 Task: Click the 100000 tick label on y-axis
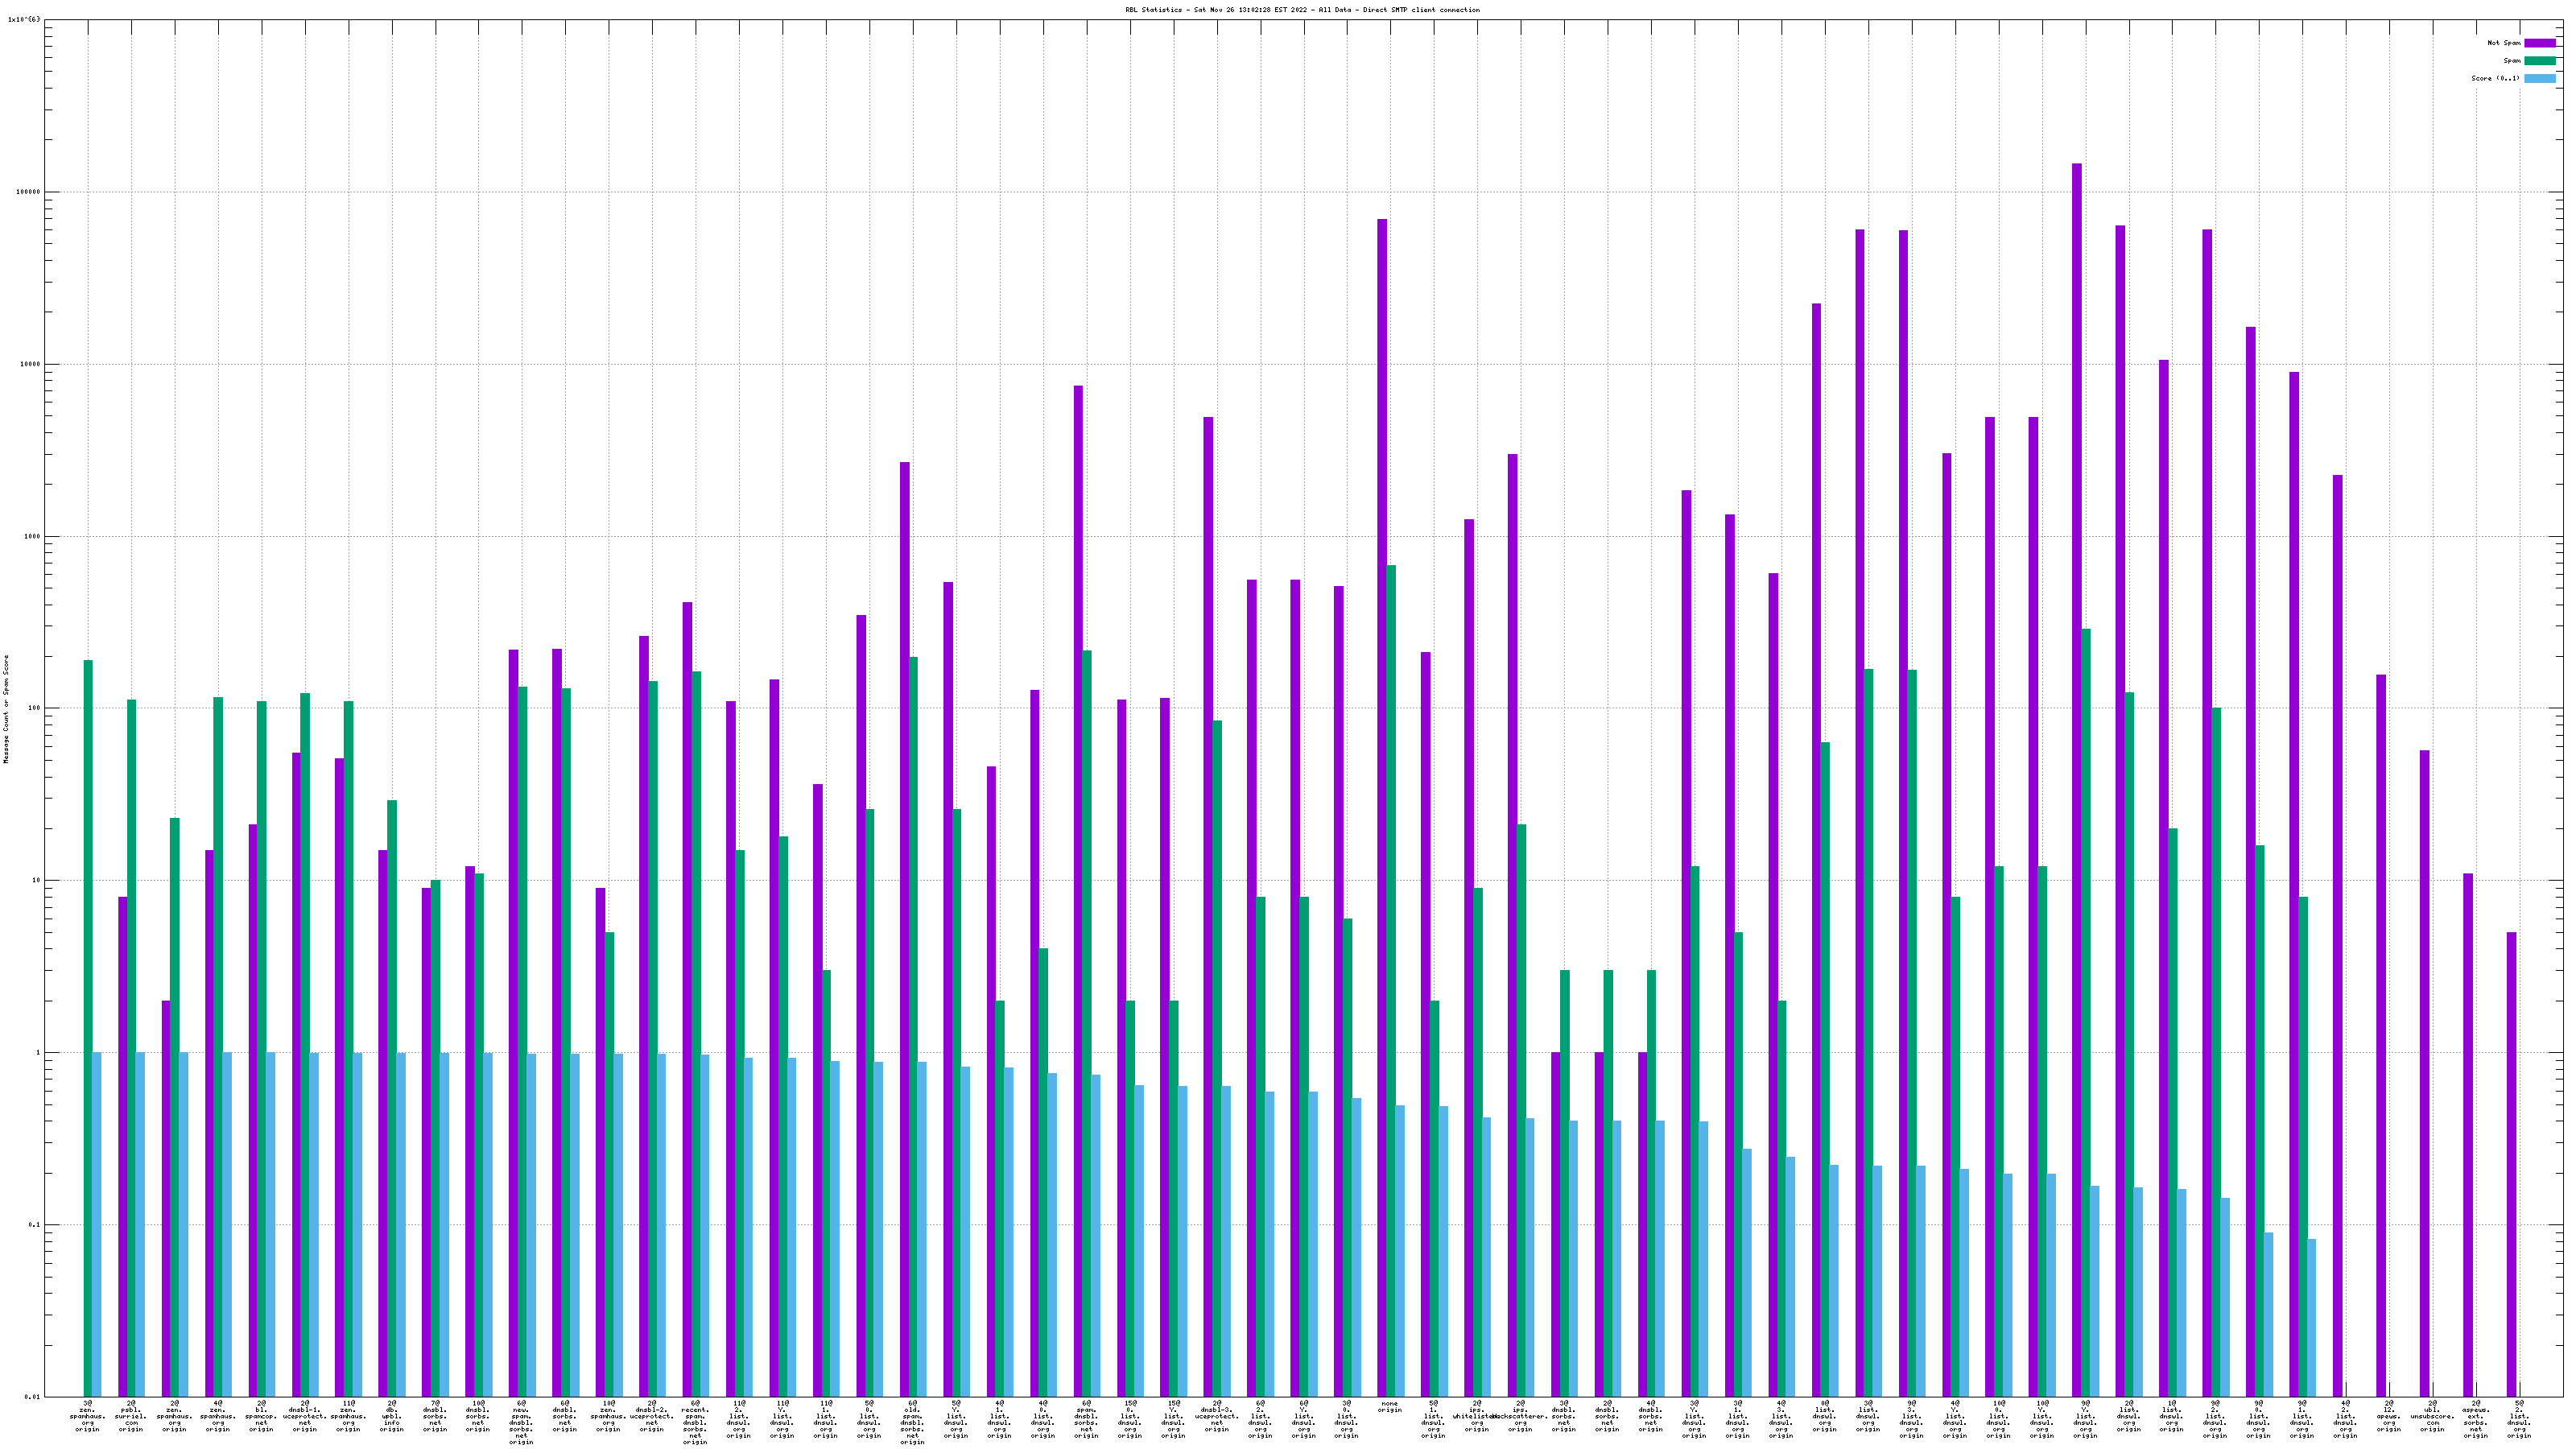tap(29, 192)
